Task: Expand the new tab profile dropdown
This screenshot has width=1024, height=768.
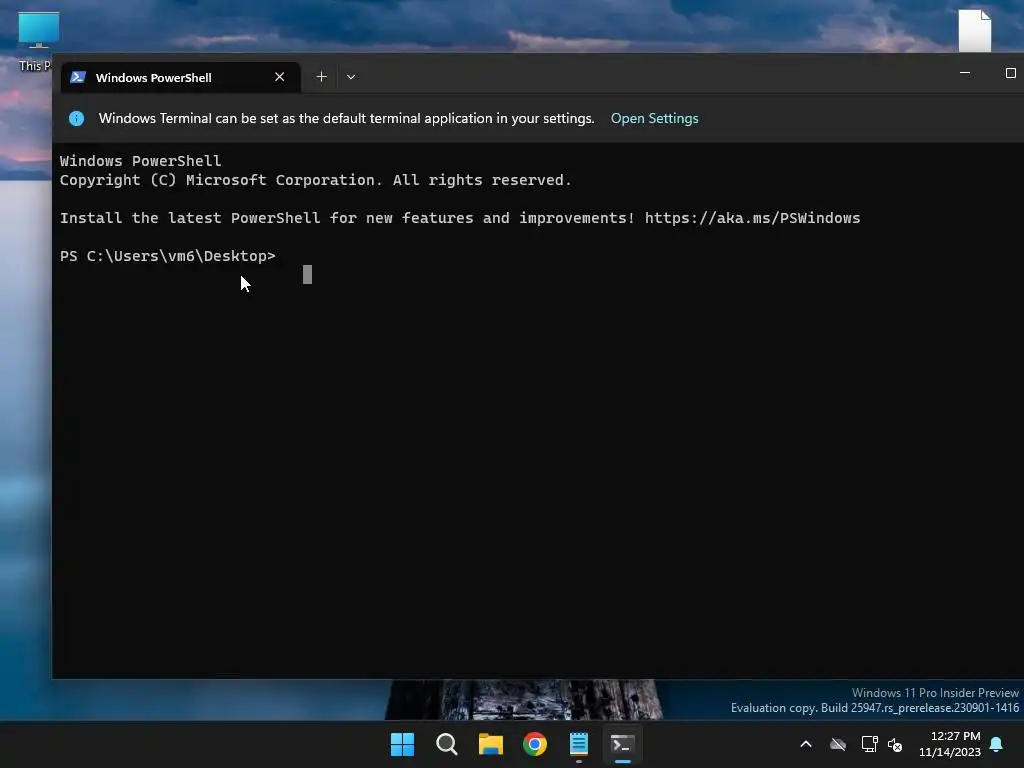Action: tap(351, 77)
